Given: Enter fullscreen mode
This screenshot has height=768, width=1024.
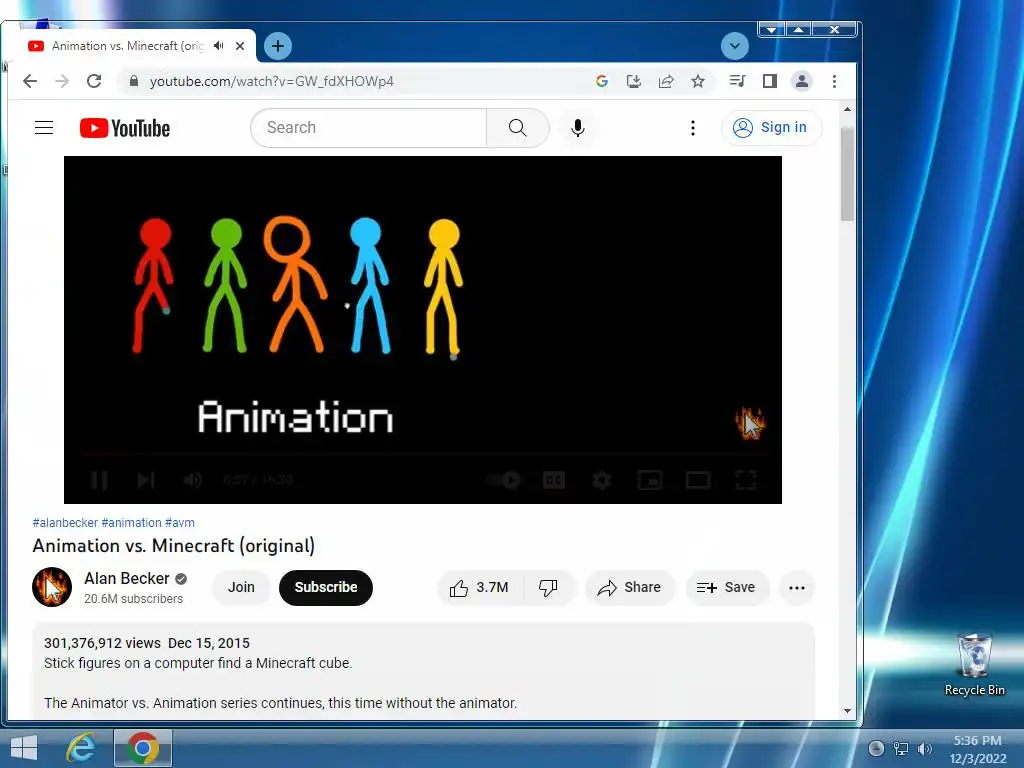Looking at the screenshot, I should click(x=746, y=480).
